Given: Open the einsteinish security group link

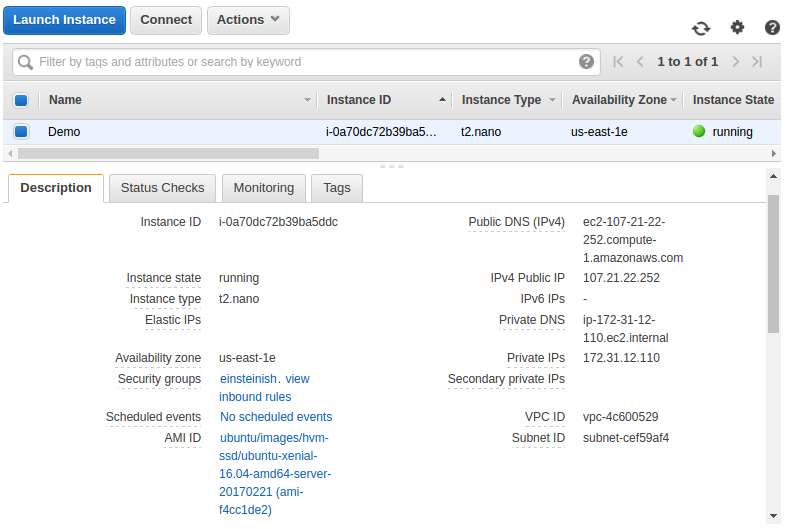Looking at the screenshot, I should tap(248, 379).
